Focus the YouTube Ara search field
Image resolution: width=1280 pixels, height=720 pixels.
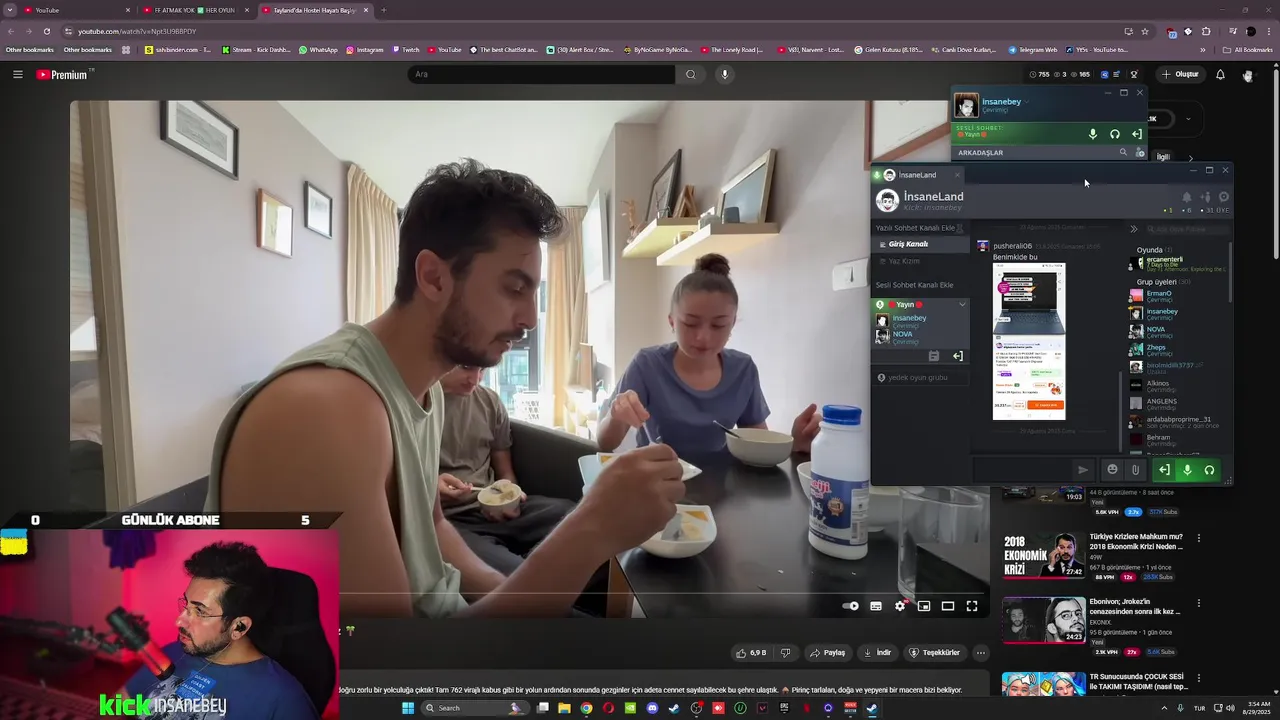(540, 74)
